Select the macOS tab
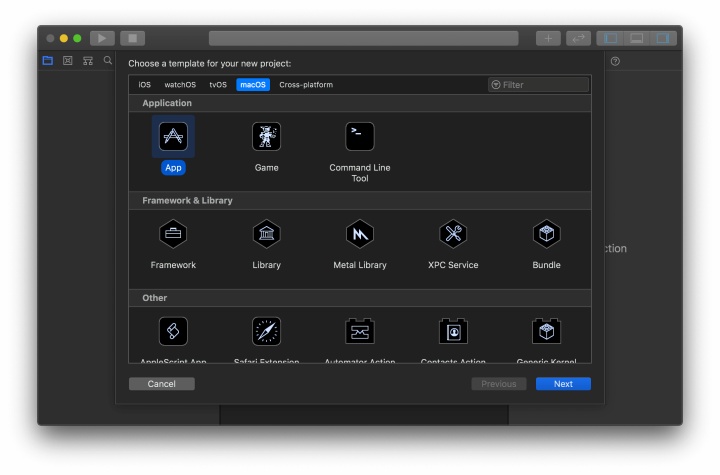 [253, 85]
